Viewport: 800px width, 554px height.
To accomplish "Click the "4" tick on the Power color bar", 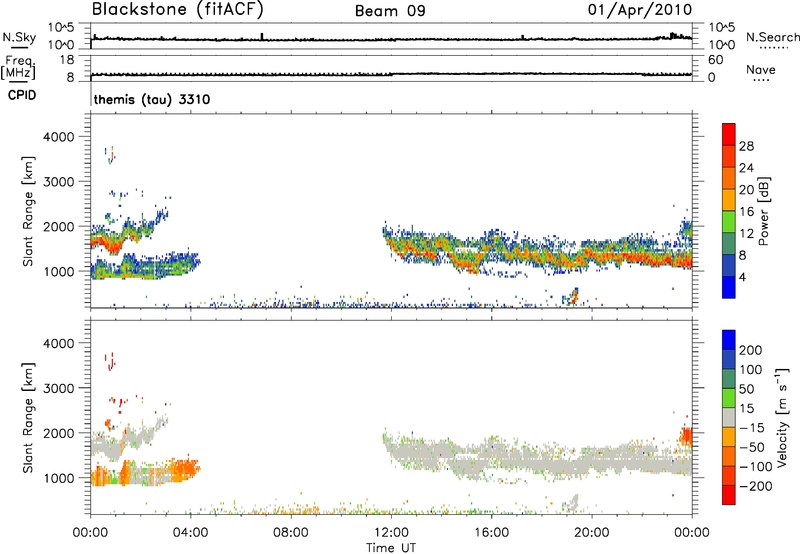I will click(x=743, y=277).
